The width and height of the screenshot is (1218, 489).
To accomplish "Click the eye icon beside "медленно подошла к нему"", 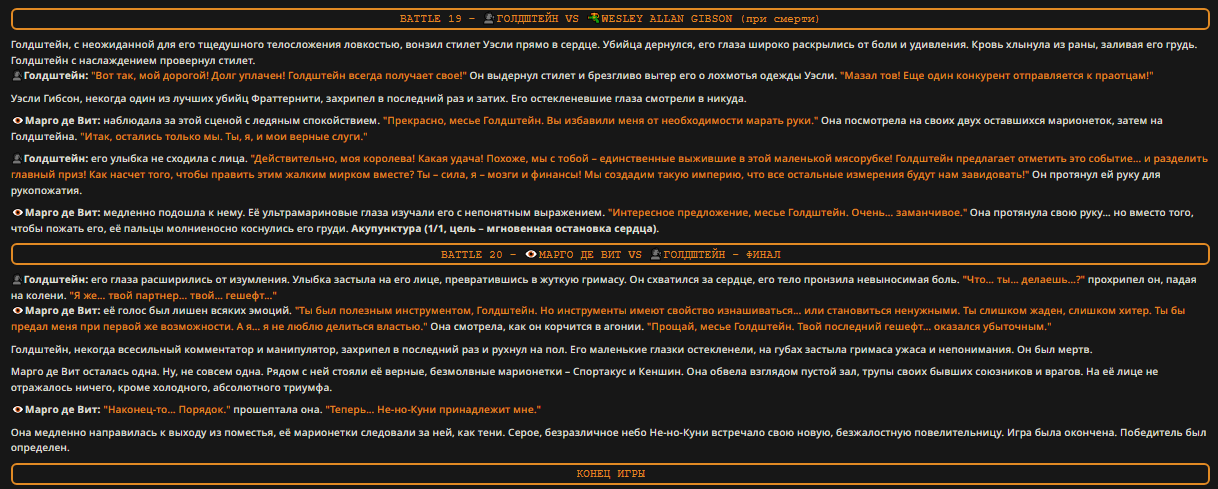I will (17, 213).
